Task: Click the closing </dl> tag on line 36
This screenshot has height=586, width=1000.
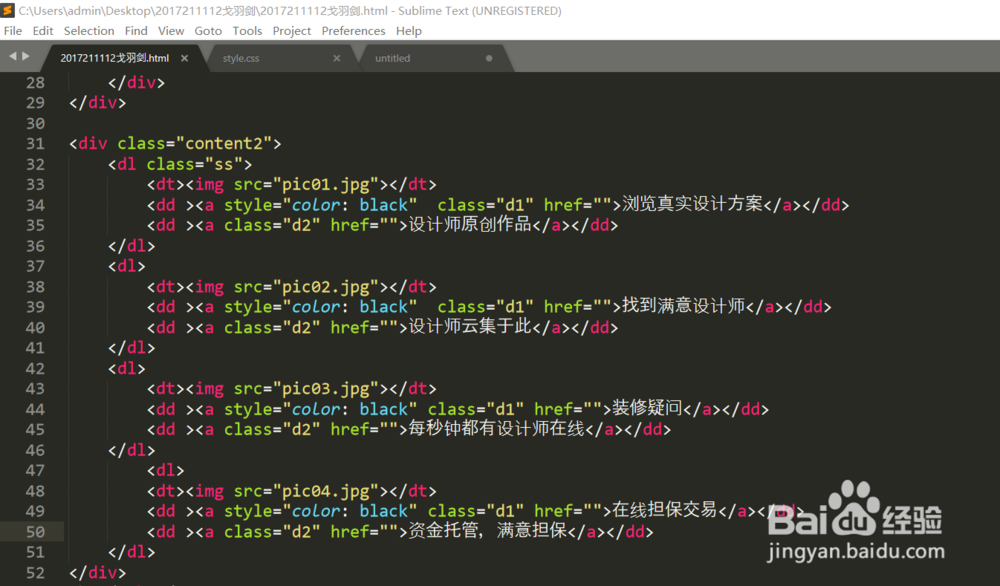Action: (x=131, y=245)
